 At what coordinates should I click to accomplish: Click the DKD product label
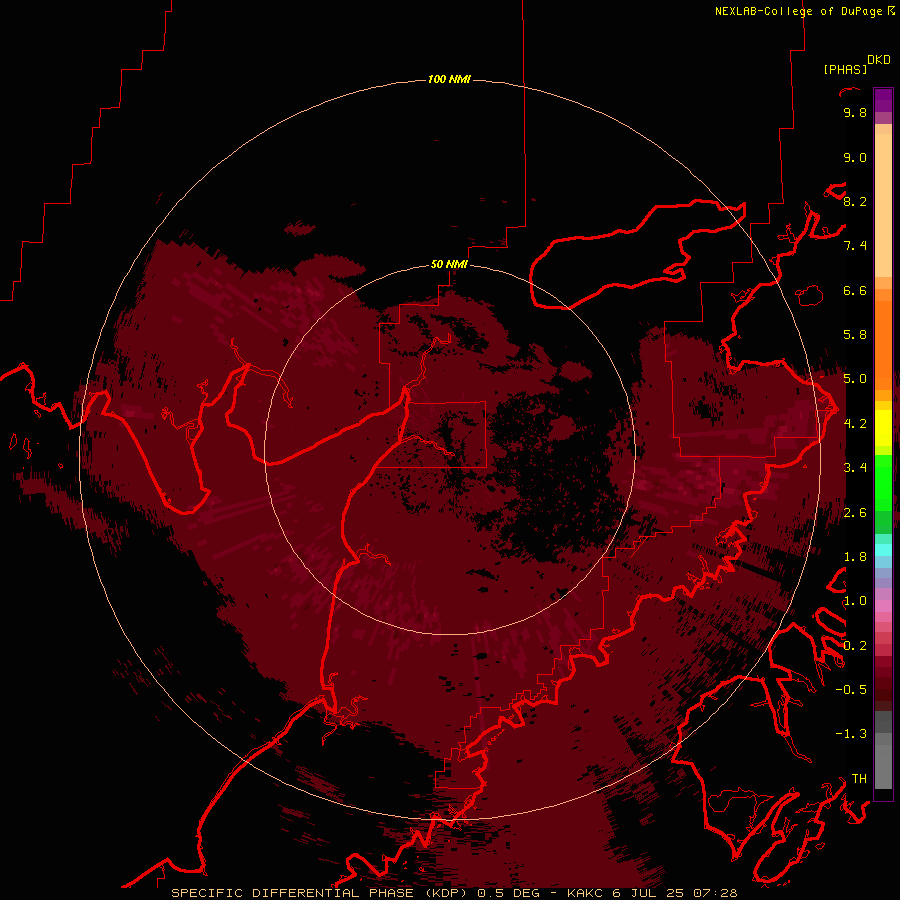tap(878, 60)
